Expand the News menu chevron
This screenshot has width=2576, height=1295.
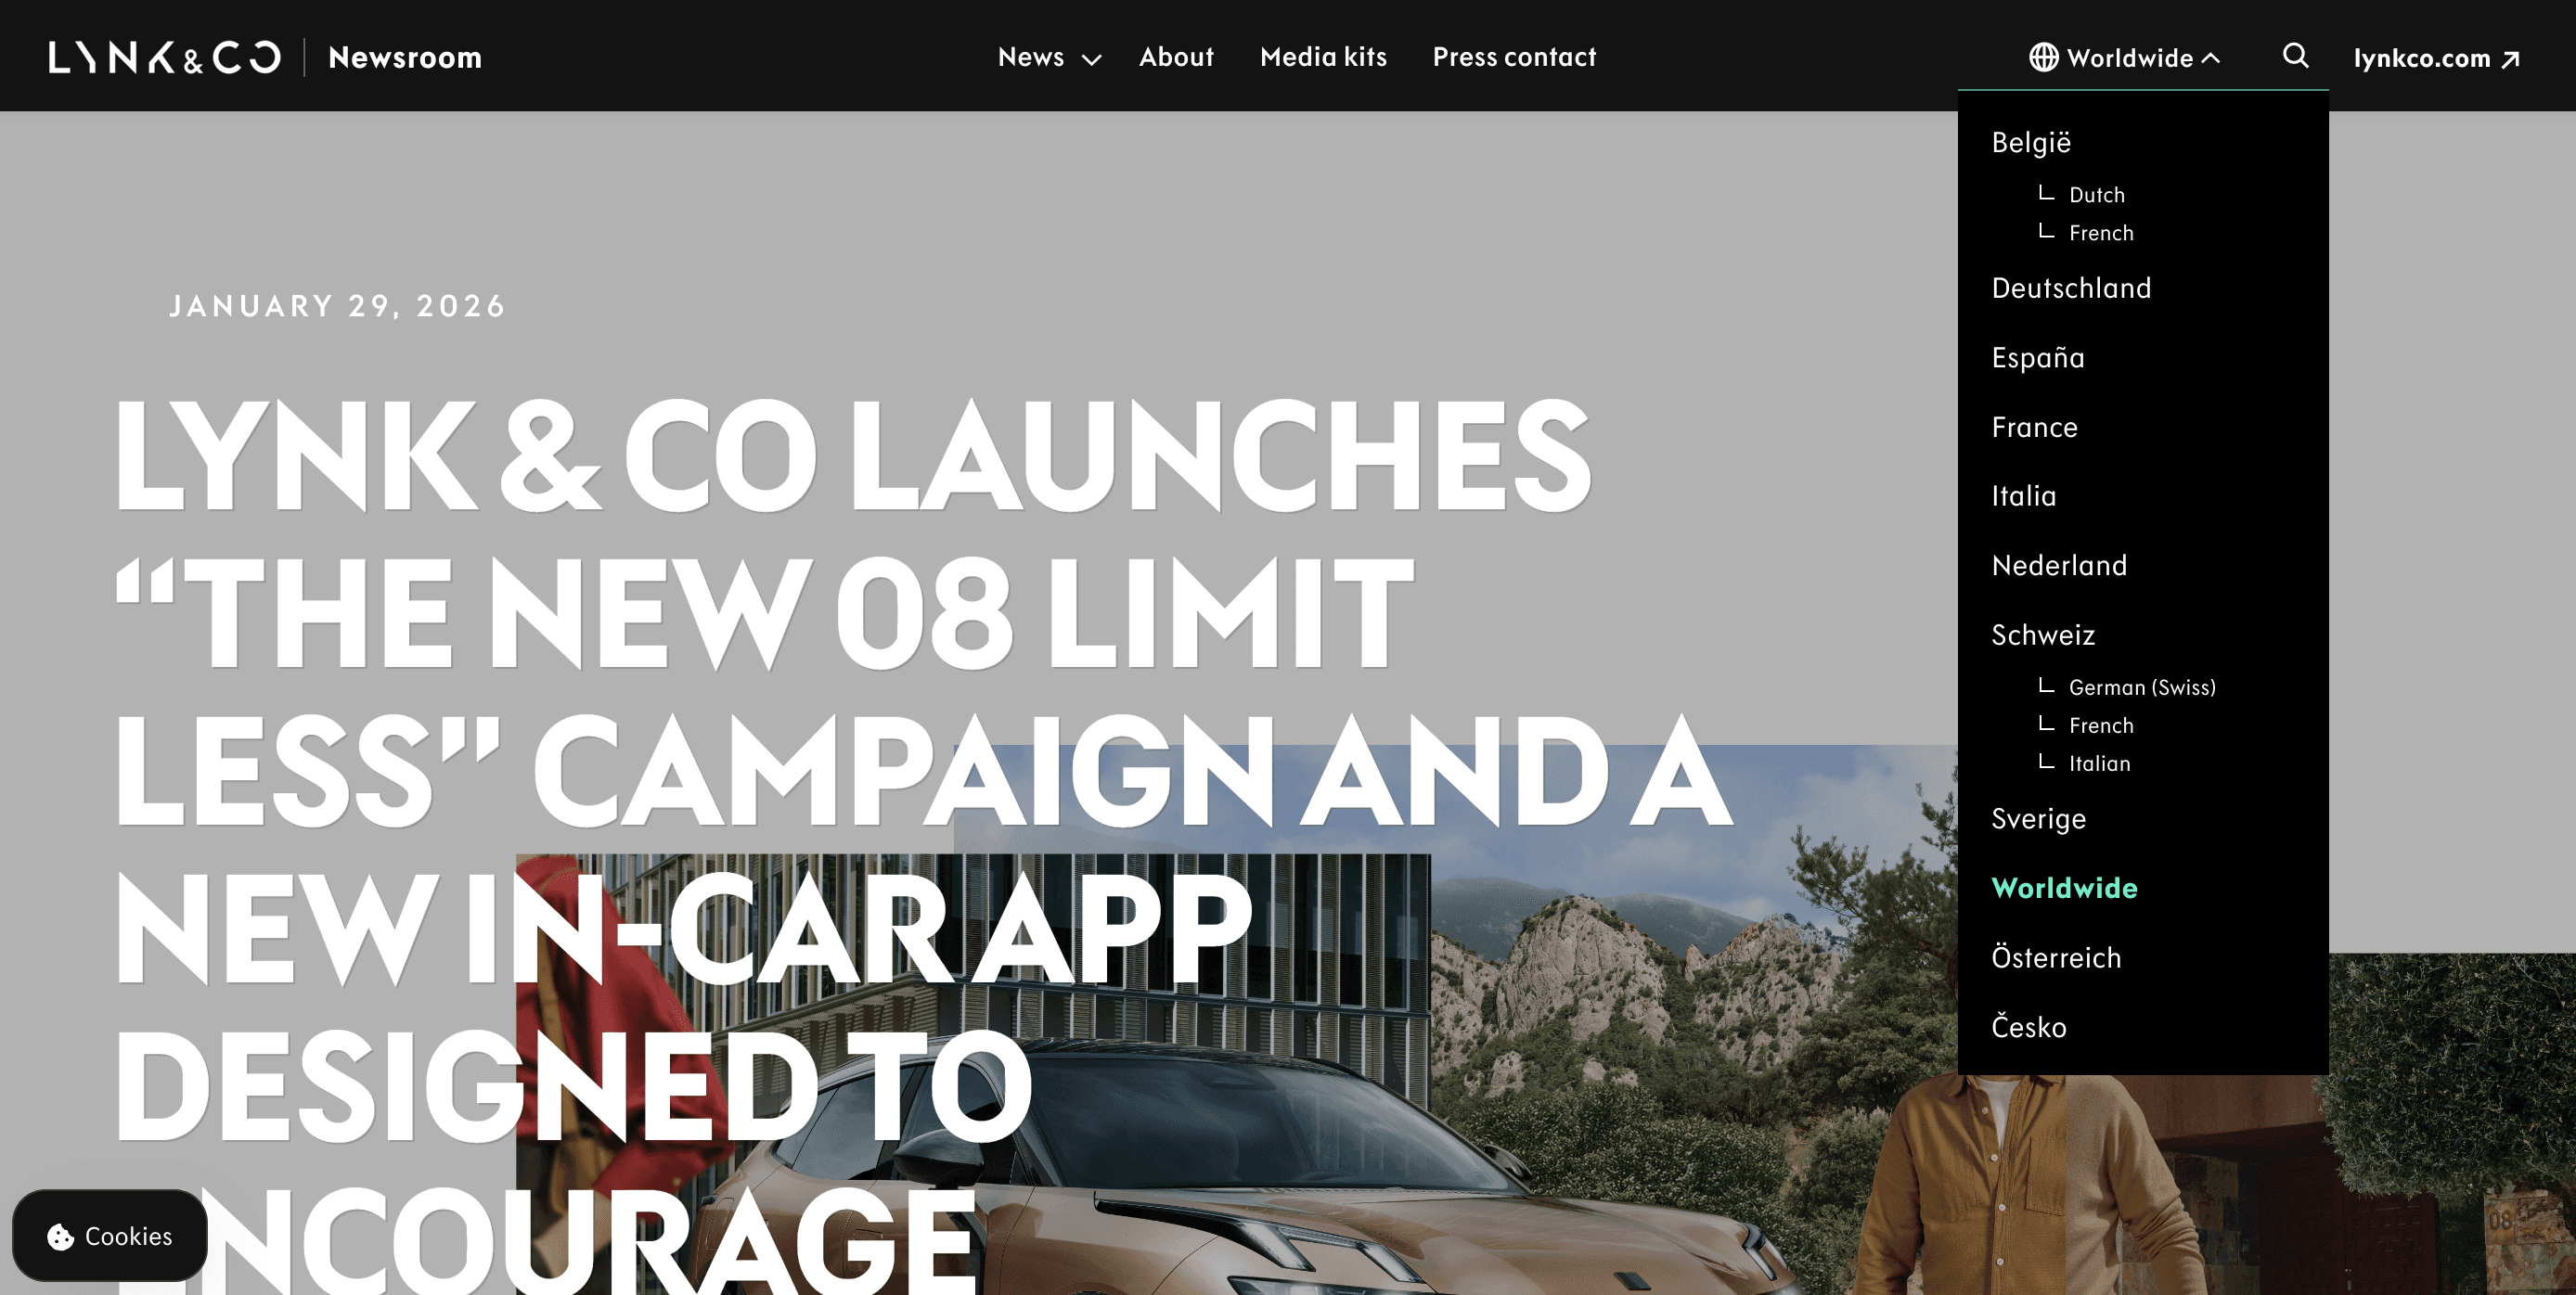[x=1091, y=59]
